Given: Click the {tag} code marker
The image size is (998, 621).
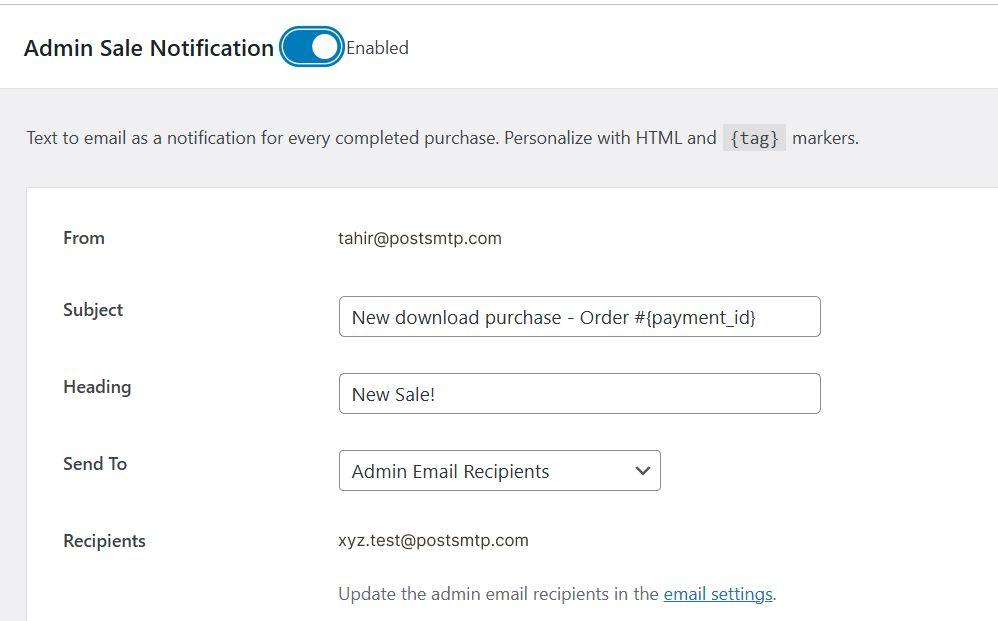Looking at the screenshot, I should click(754, 138).
